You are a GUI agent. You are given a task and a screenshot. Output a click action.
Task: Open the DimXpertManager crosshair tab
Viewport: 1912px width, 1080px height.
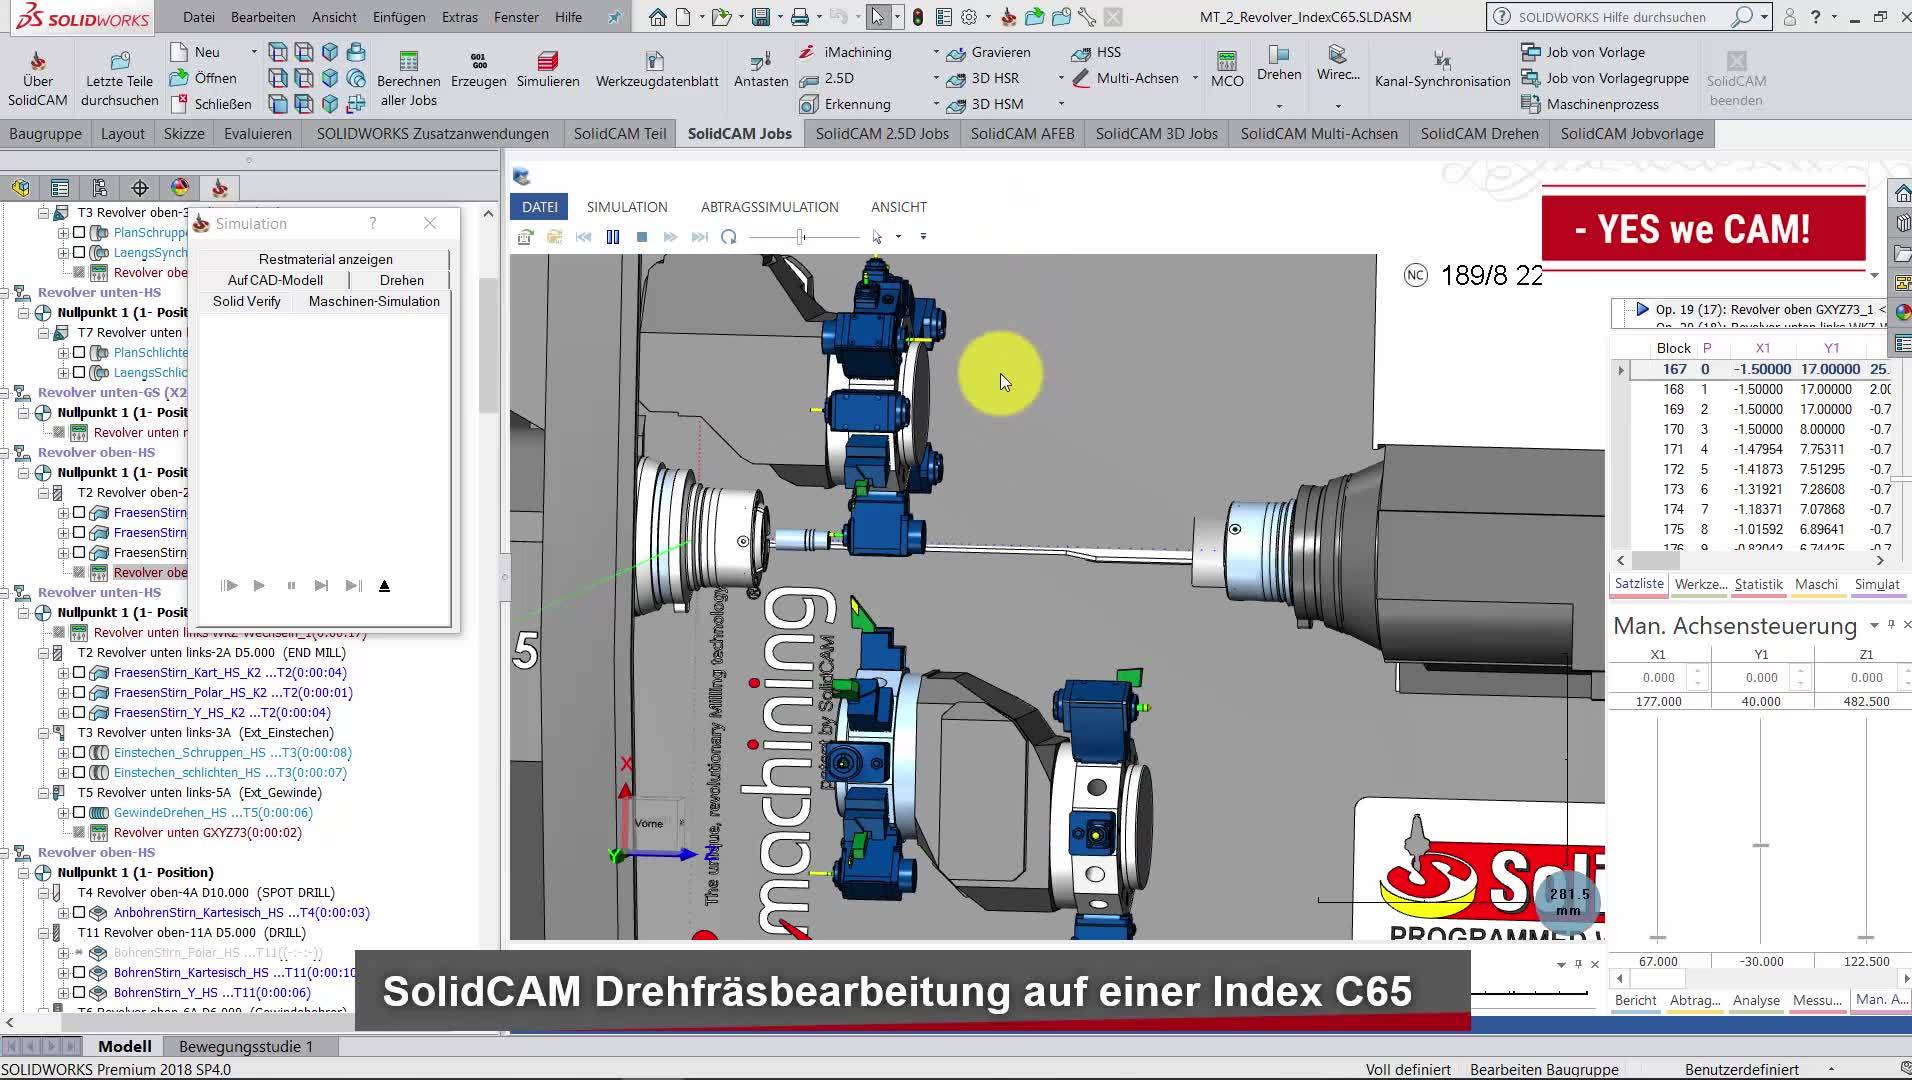click(x=140, y=188)
